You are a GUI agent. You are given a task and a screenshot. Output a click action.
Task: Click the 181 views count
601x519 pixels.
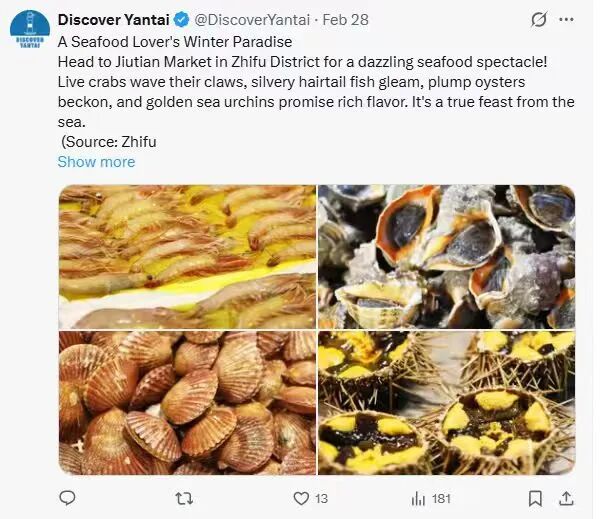(441, 499)
